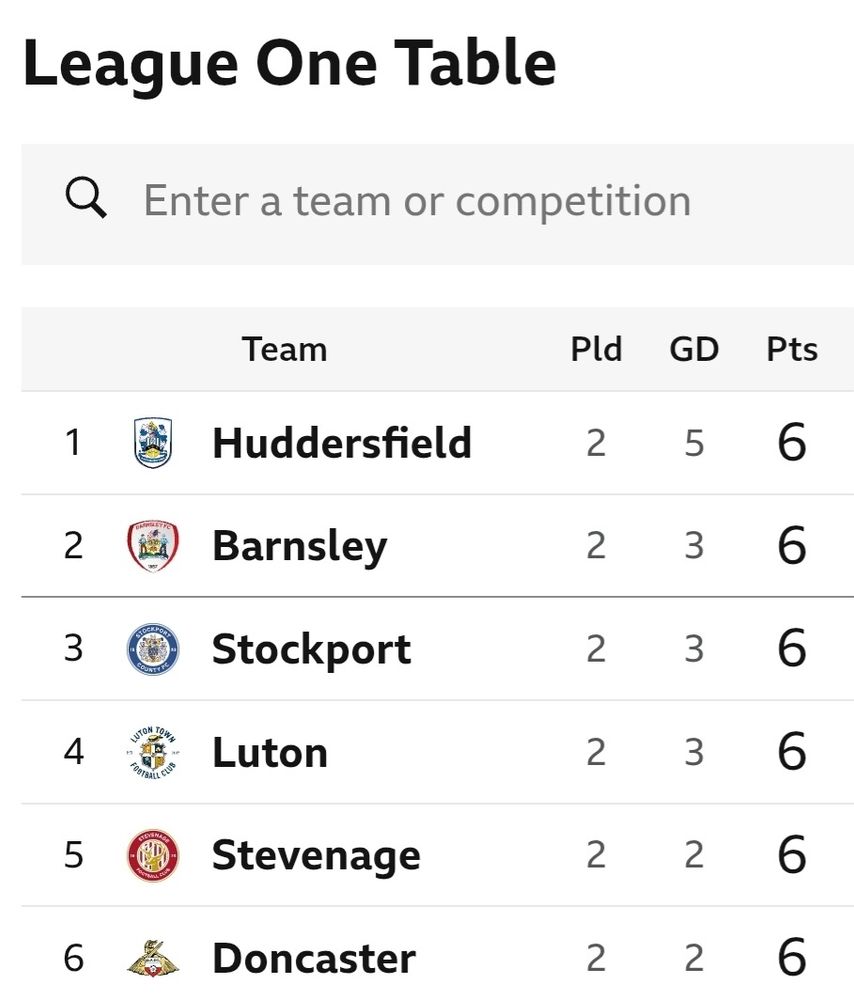This screenshot has width=854, height=1000.
Task: Click the Pld column header
Action: point(596,349)
